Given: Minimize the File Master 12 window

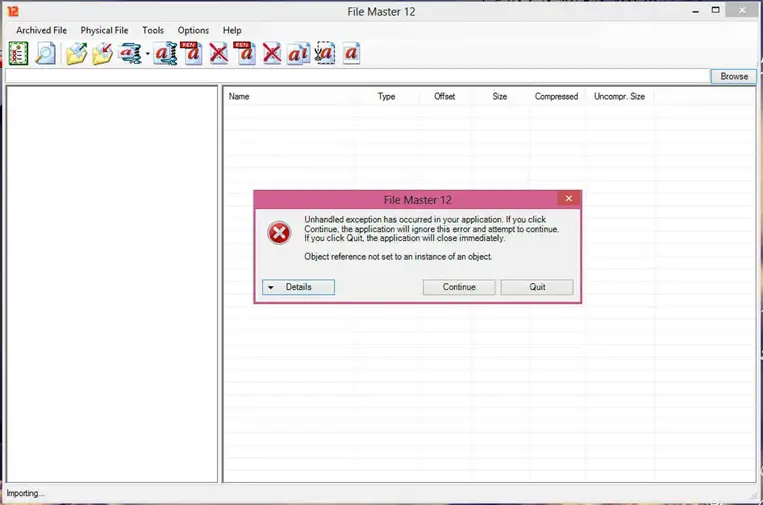Looking at the screenshot, I should click(696, 10).
